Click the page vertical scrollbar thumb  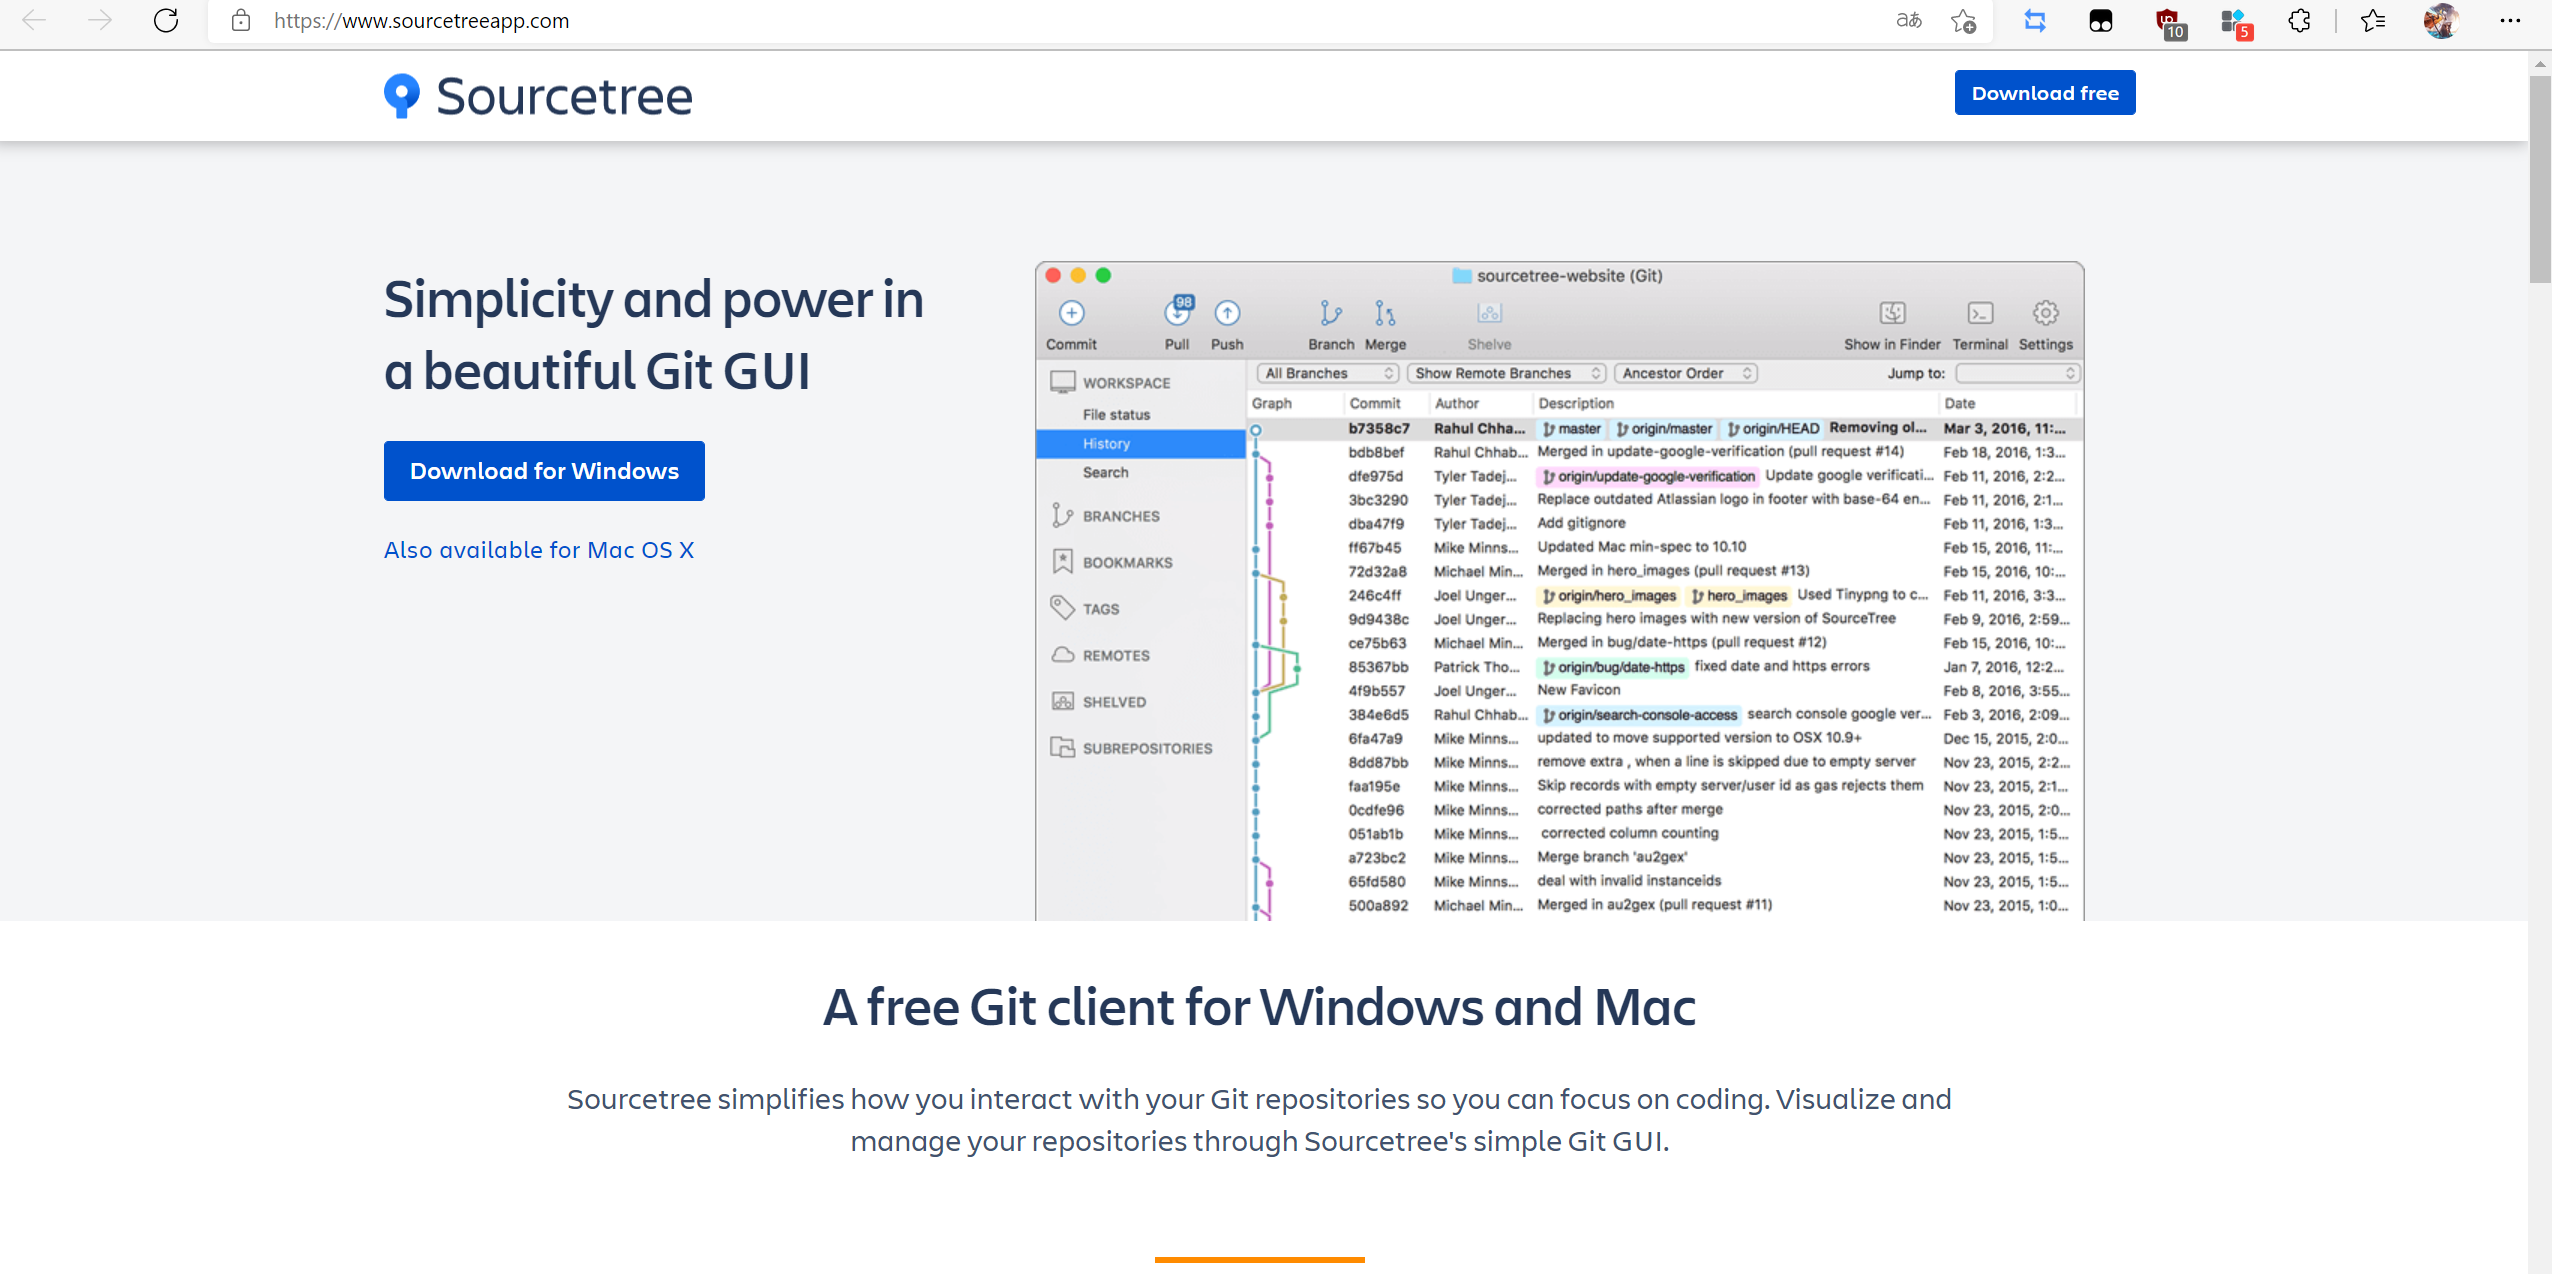pos(2540,180)
